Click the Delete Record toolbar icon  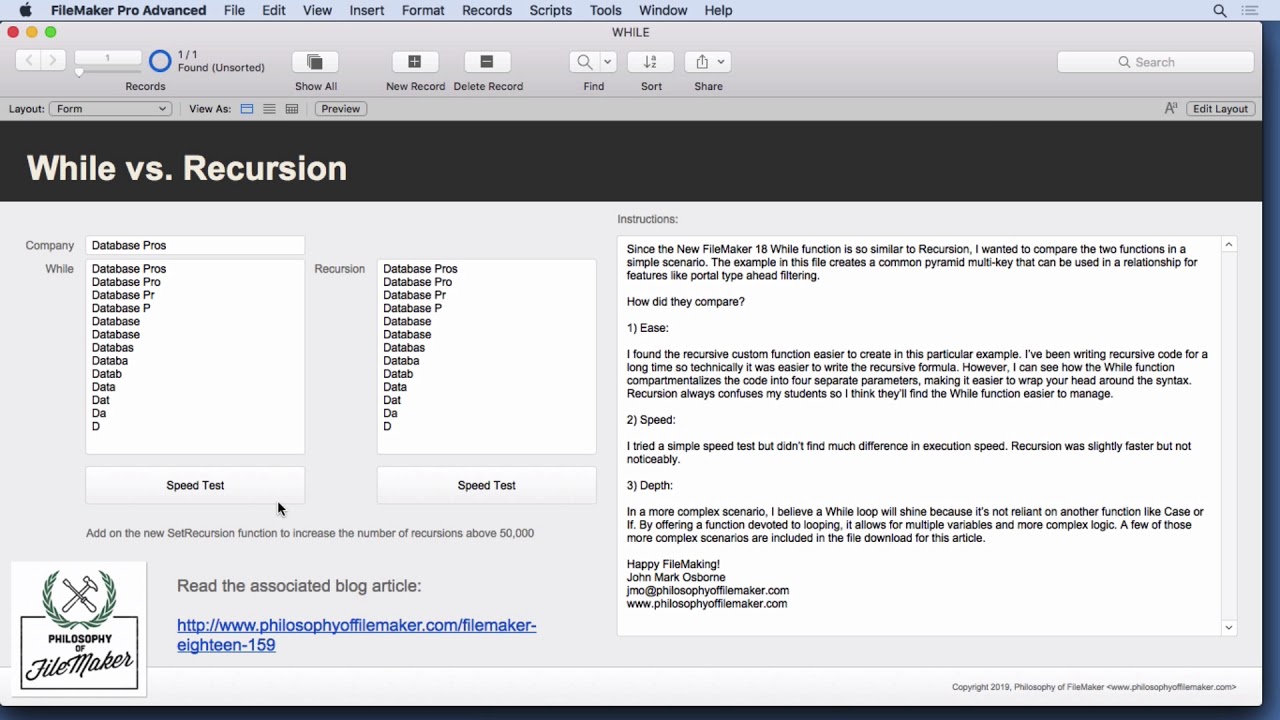[488, 62]
